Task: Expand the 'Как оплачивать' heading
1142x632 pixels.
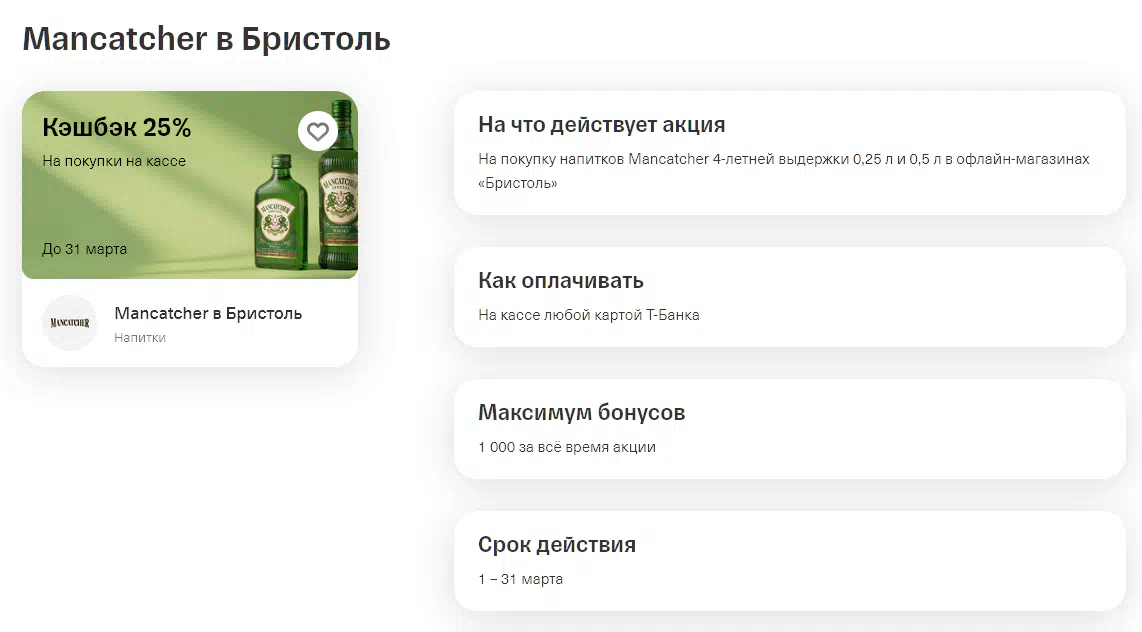Action: (560, 280)
